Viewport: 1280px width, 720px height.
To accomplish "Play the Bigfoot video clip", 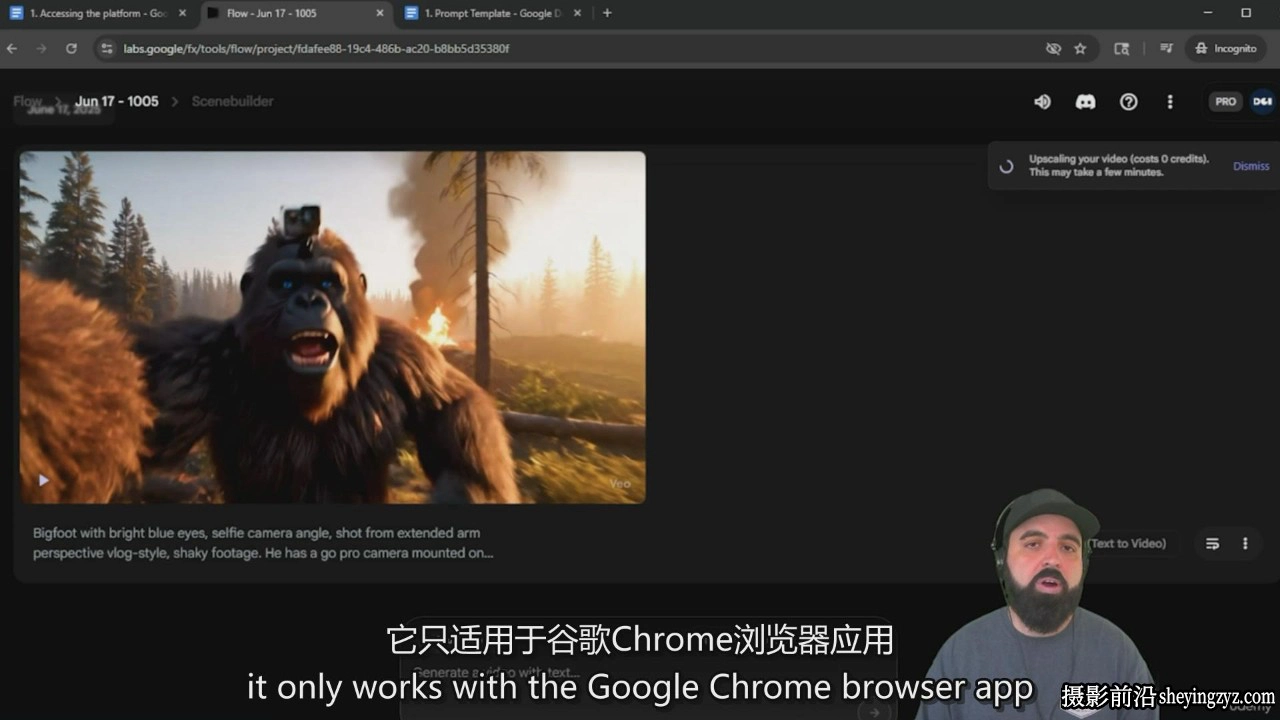I will (43, 481).
